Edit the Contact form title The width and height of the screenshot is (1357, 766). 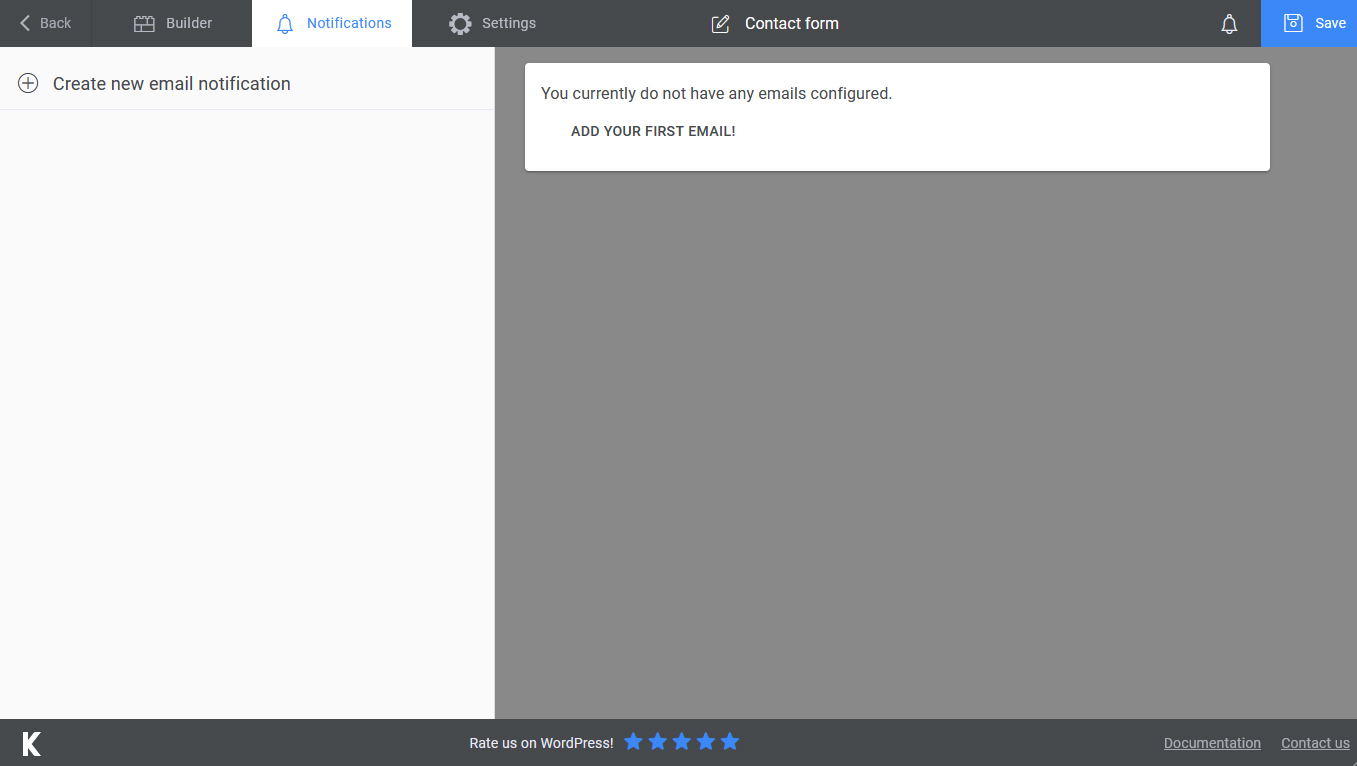[792, 23]
